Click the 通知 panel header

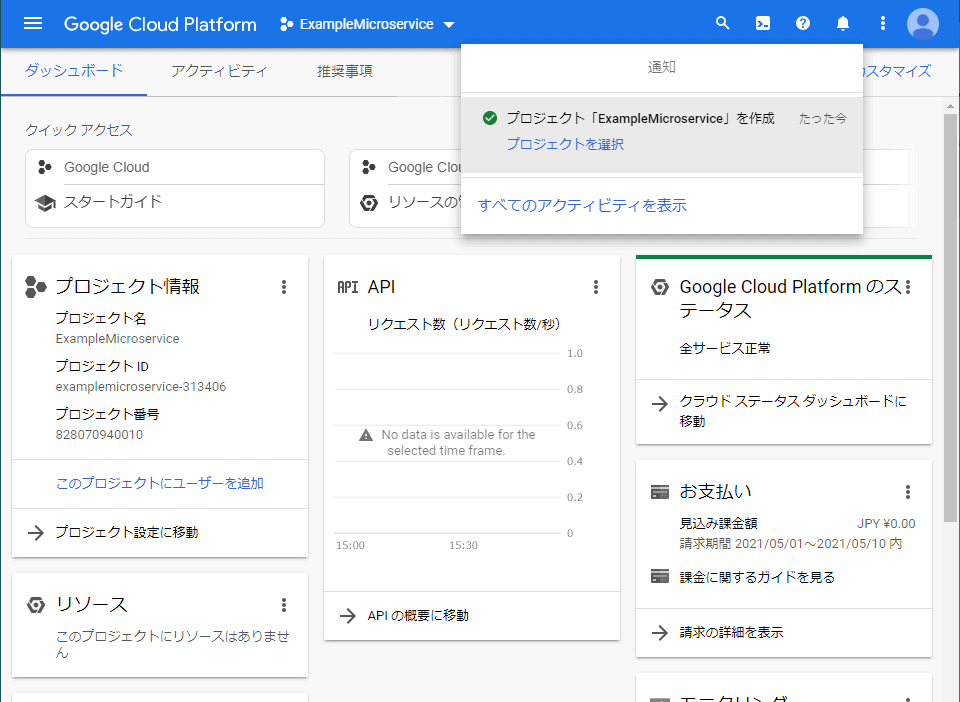pos(662,67)
